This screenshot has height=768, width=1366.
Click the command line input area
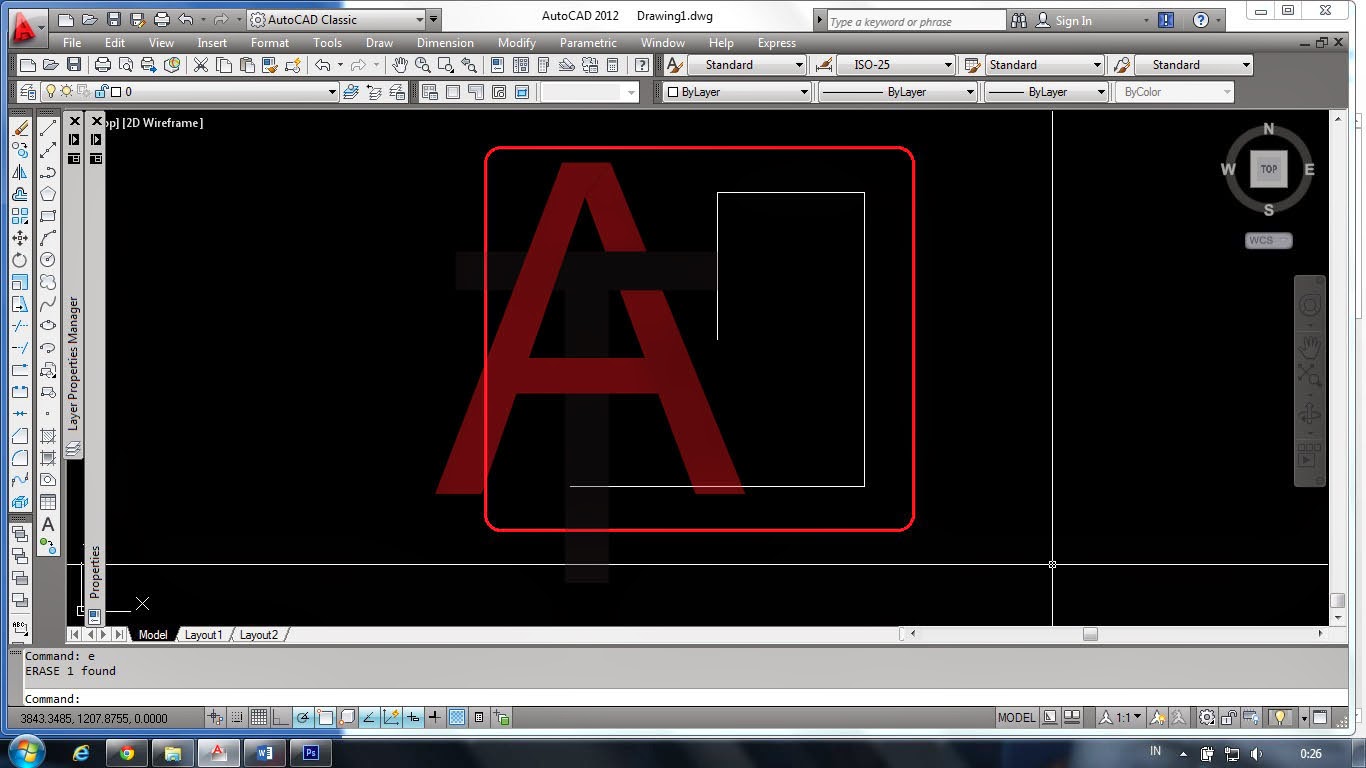[684, 699]
